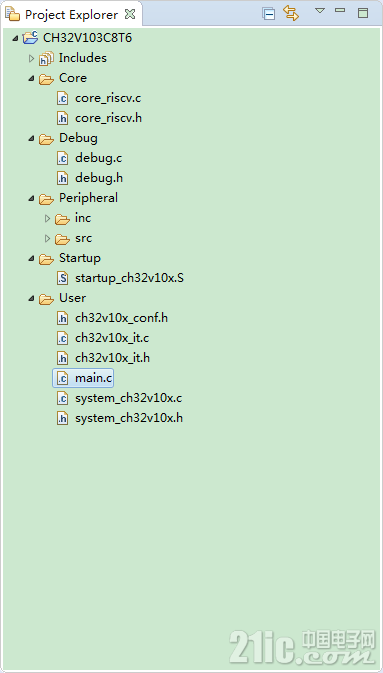Select core_riscv.h file name
Screen dimensions: 383x673
pos(109,118)
